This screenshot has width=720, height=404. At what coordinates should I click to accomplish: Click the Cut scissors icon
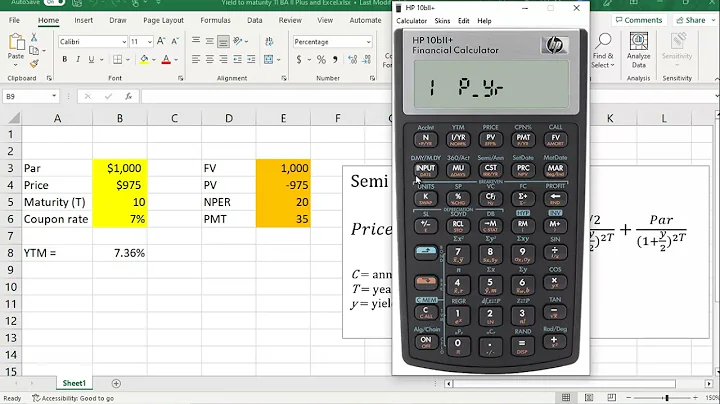tap(34, 37)
